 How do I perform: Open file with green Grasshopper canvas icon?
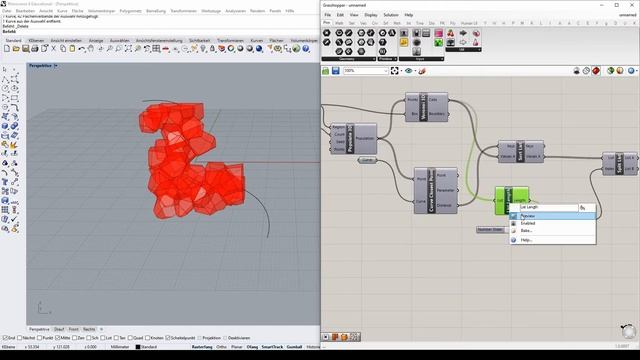[x=326, y=71]
